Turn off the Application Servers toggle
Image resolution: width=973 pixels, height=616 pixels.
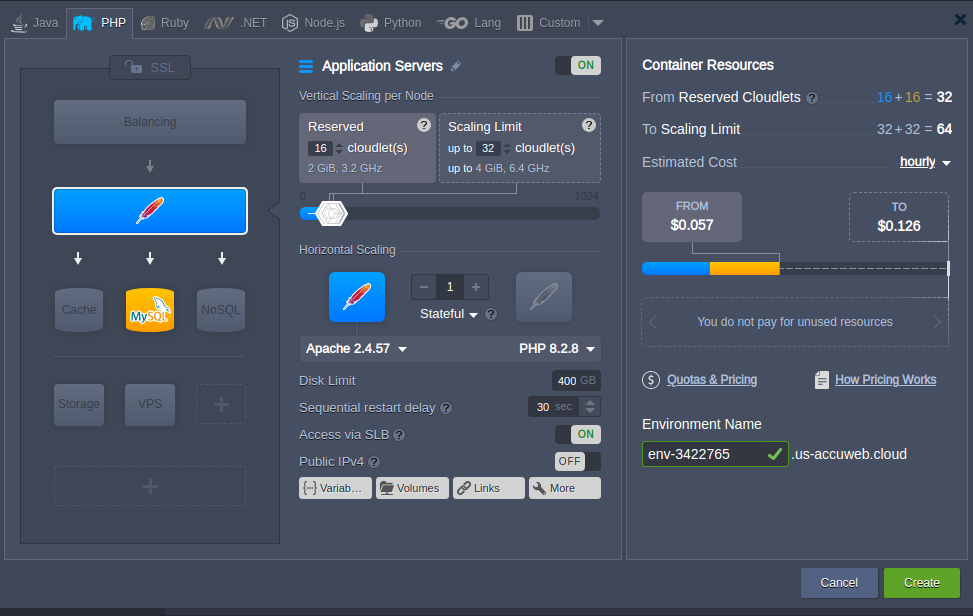click(x=578, y=66)
